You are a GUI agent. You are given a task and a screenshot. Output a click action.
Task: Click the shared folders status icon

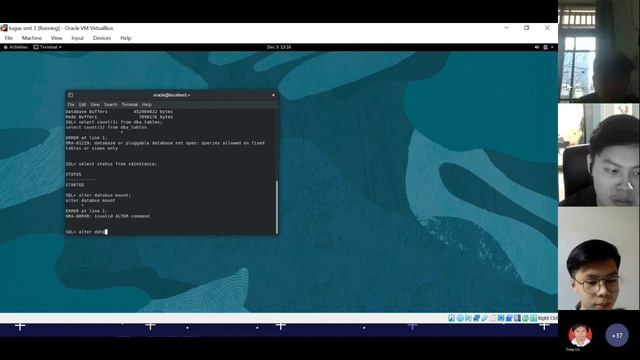[493, 318]
